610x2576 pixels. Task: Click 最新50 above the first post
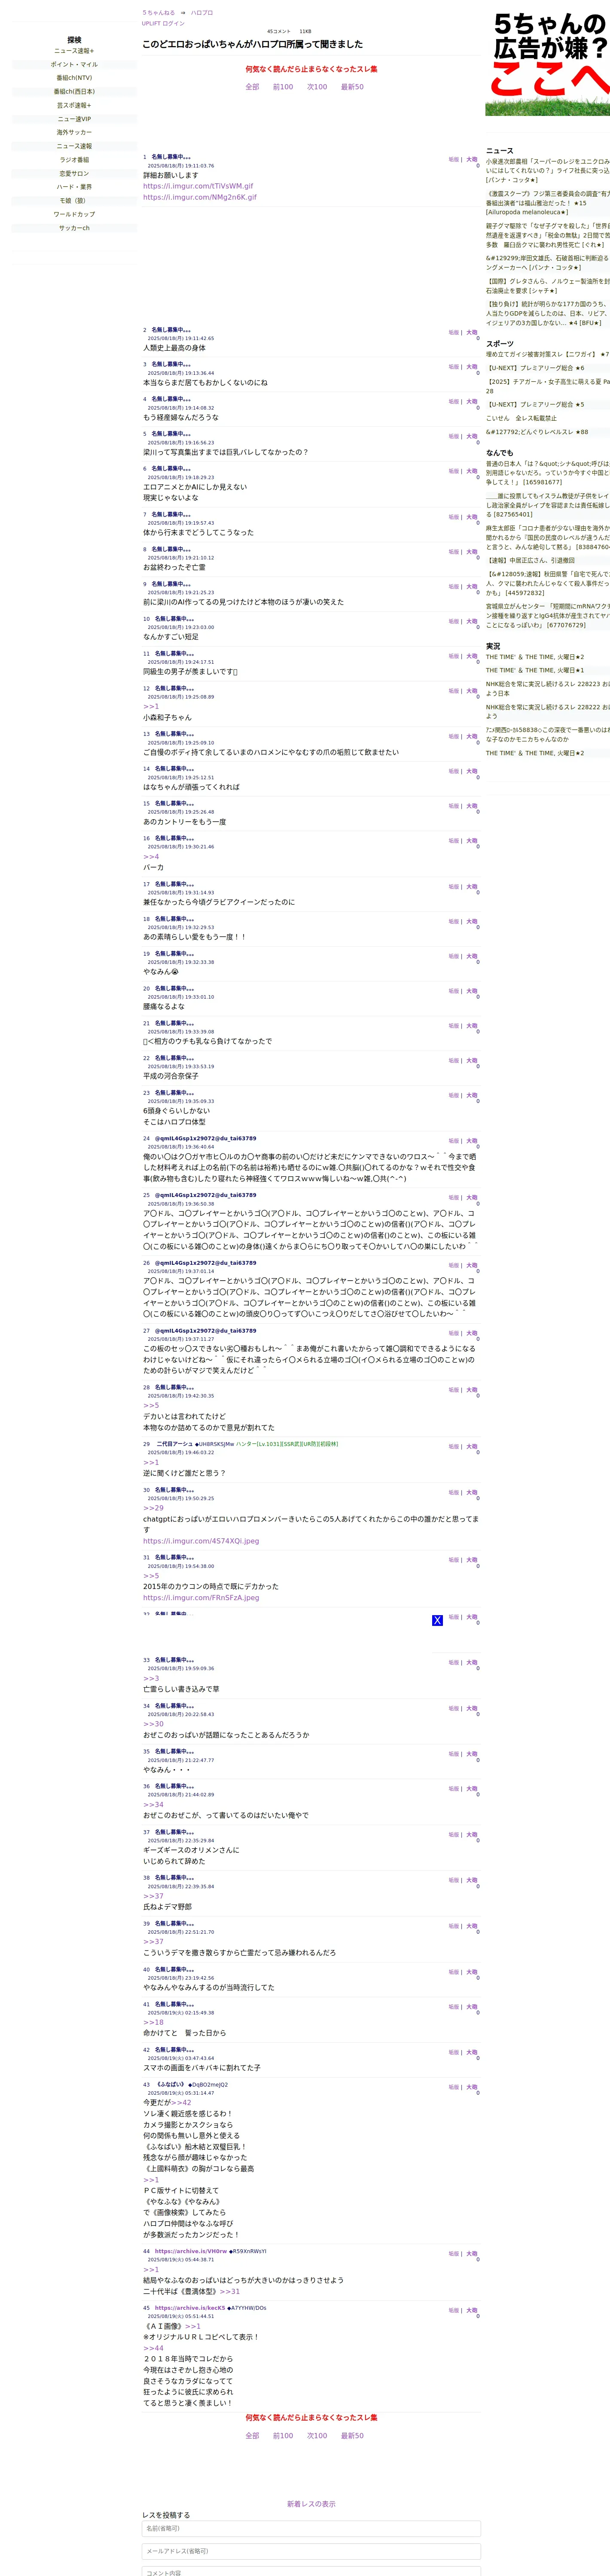pyautogui.click(x=352, y=87)
